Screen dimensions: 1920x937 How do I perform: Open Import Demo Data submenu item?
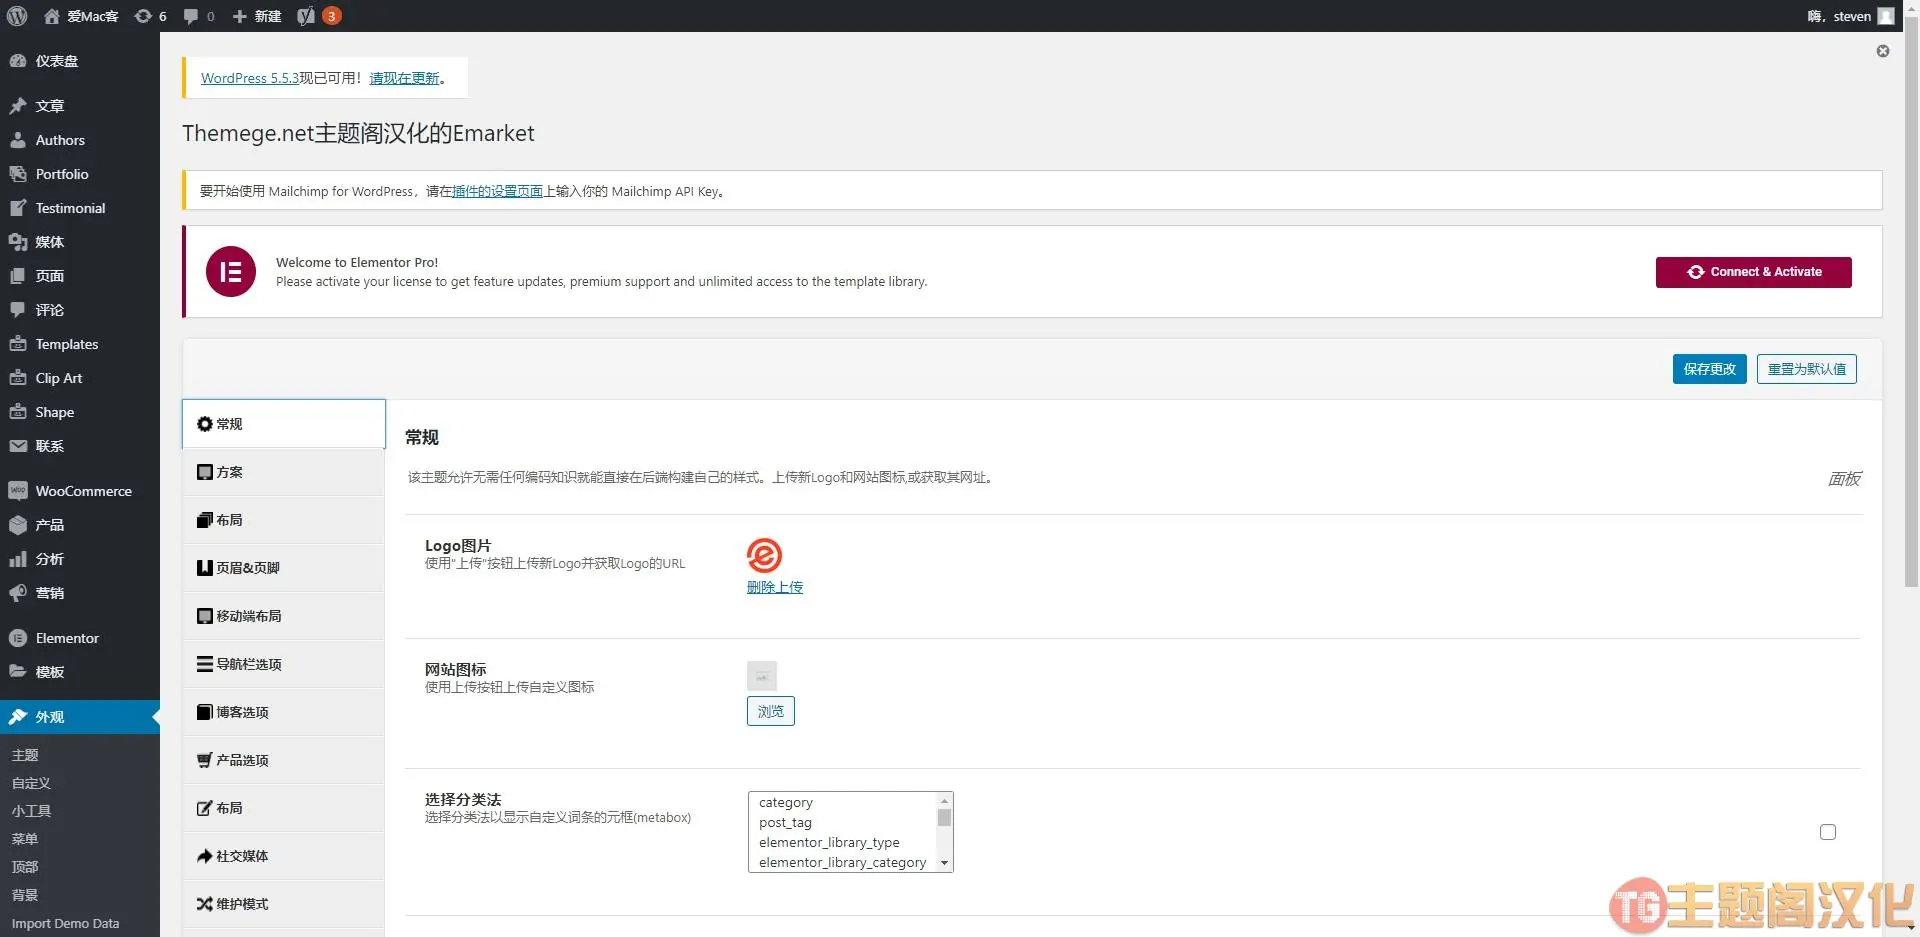tap(65, 923)
